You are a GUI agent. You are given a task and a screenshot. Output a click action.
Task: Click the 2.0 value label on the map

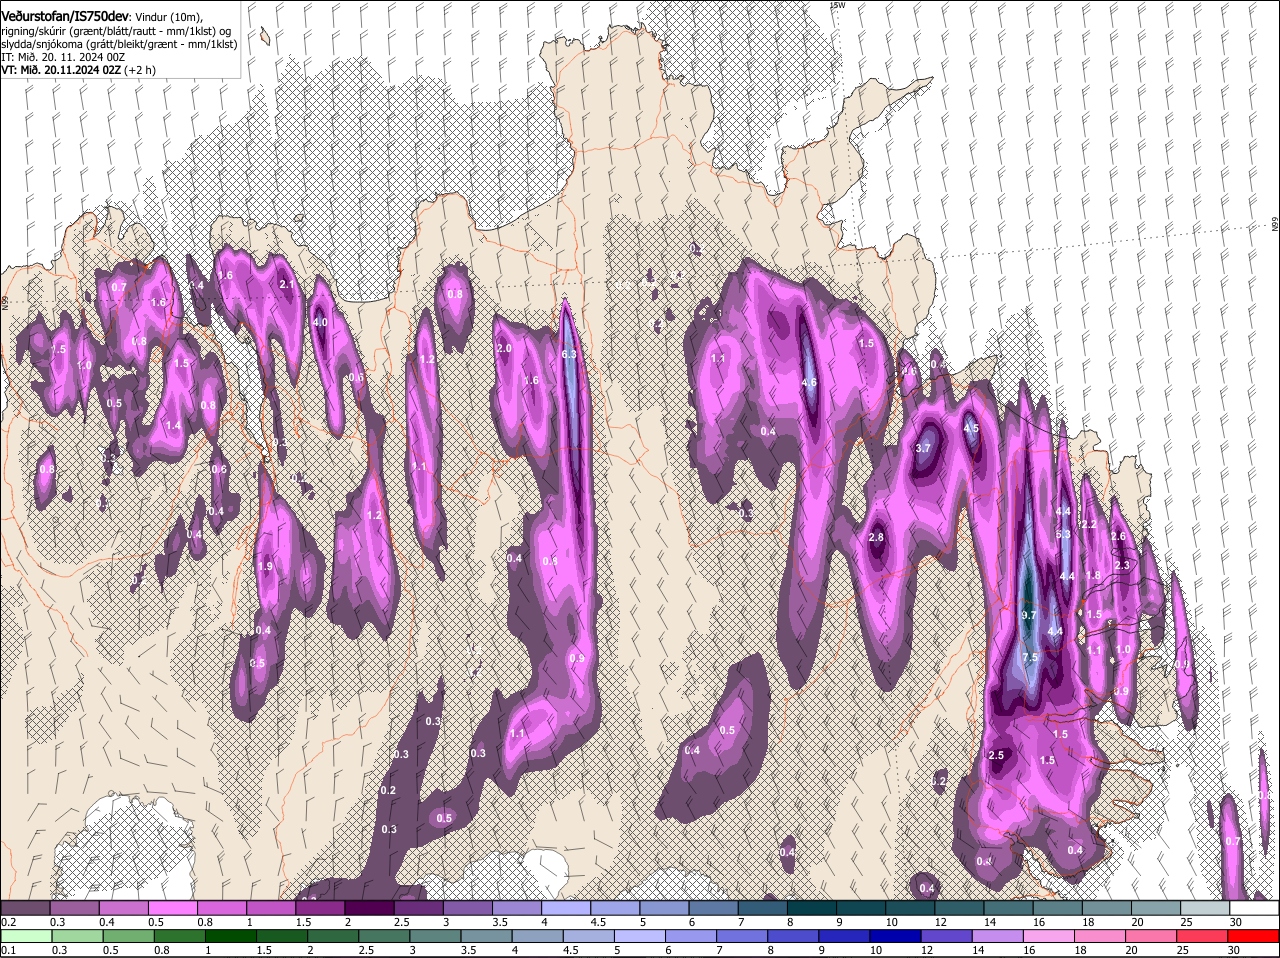pos(504,348)
